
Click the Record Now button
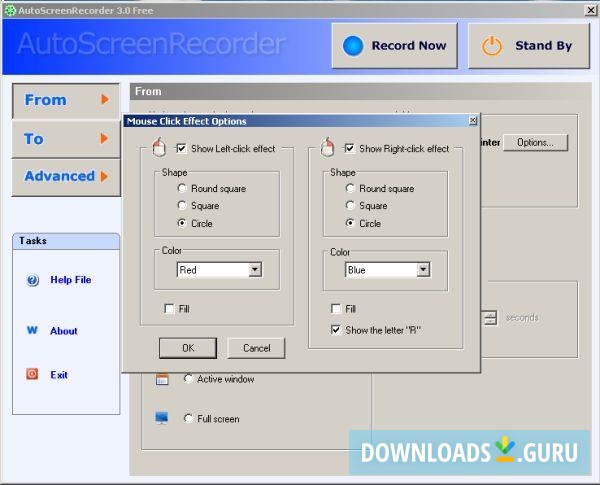point(395,46)
